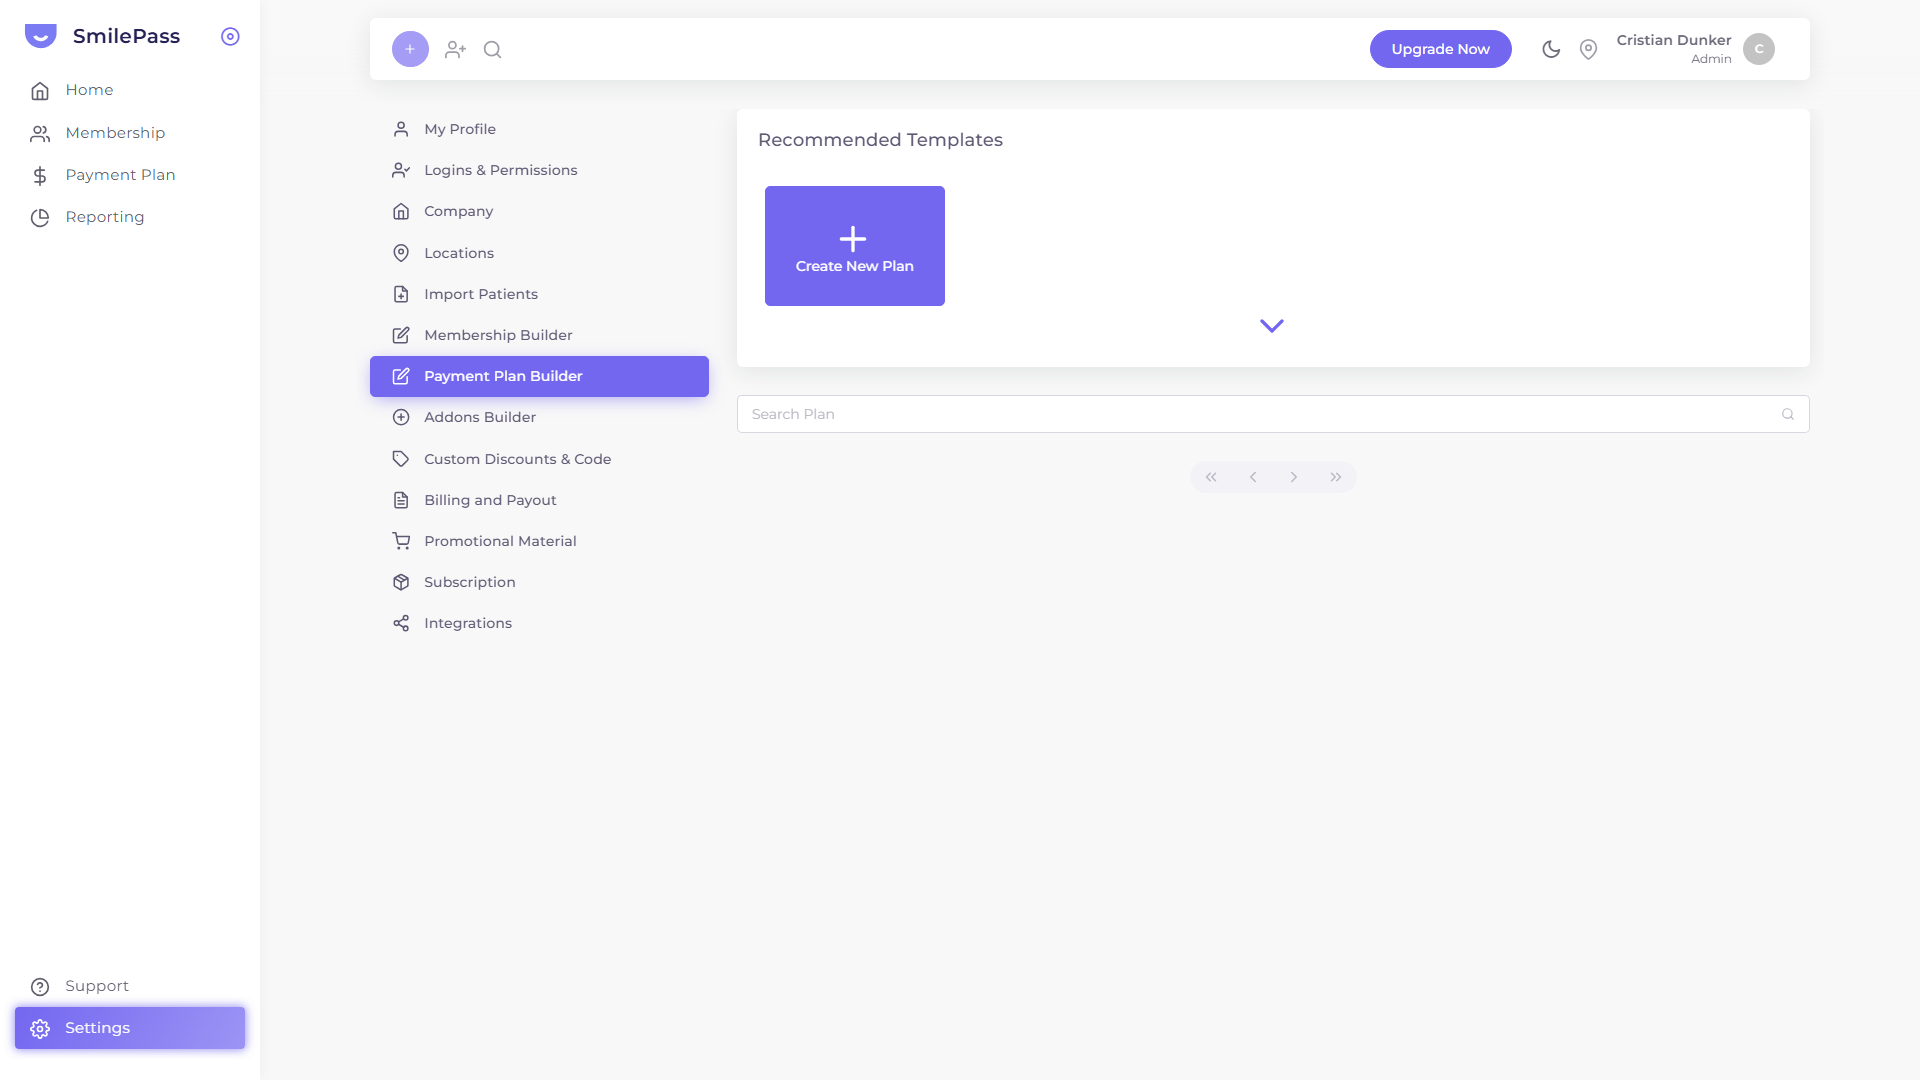
Task: Click the Logins & Permissions user-check icon
Action: tap(401, 170)
